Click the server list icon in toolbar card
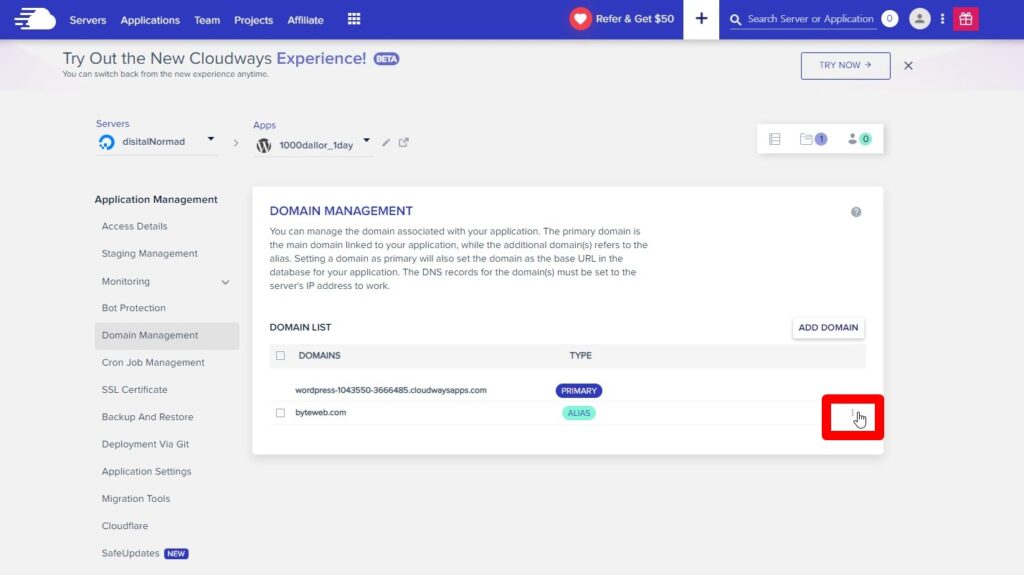Screen dimensions: 1024x575 pyautogui.click(x=775, y=139)
